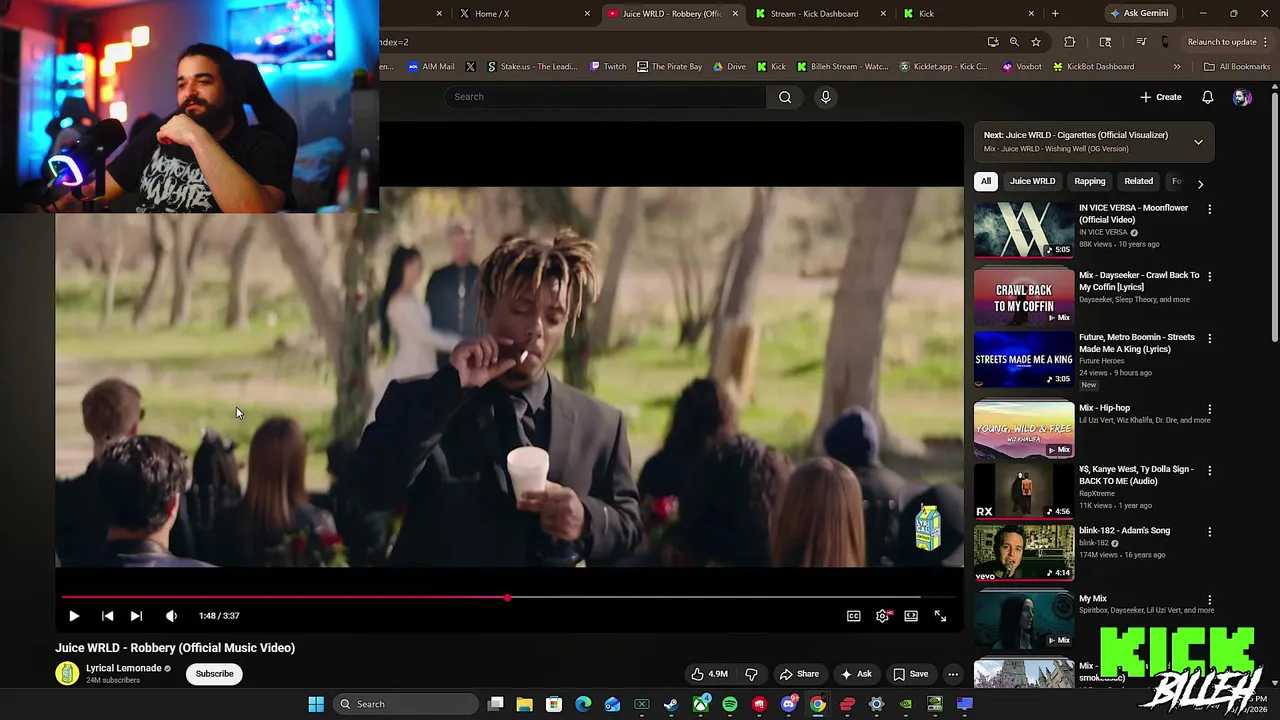Start voice search with microphone
The height and width of the screenshot is (720, 1280).
[x=825, y=97]
